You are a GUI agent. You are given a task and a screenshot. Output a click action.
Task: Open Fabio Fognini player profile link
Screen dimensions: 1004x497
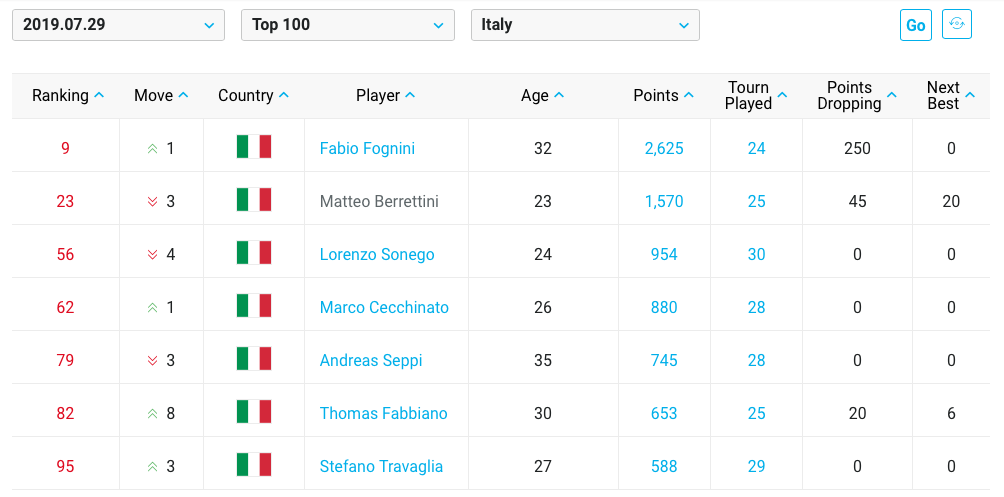pyautogui.click(x=368, y=149)
